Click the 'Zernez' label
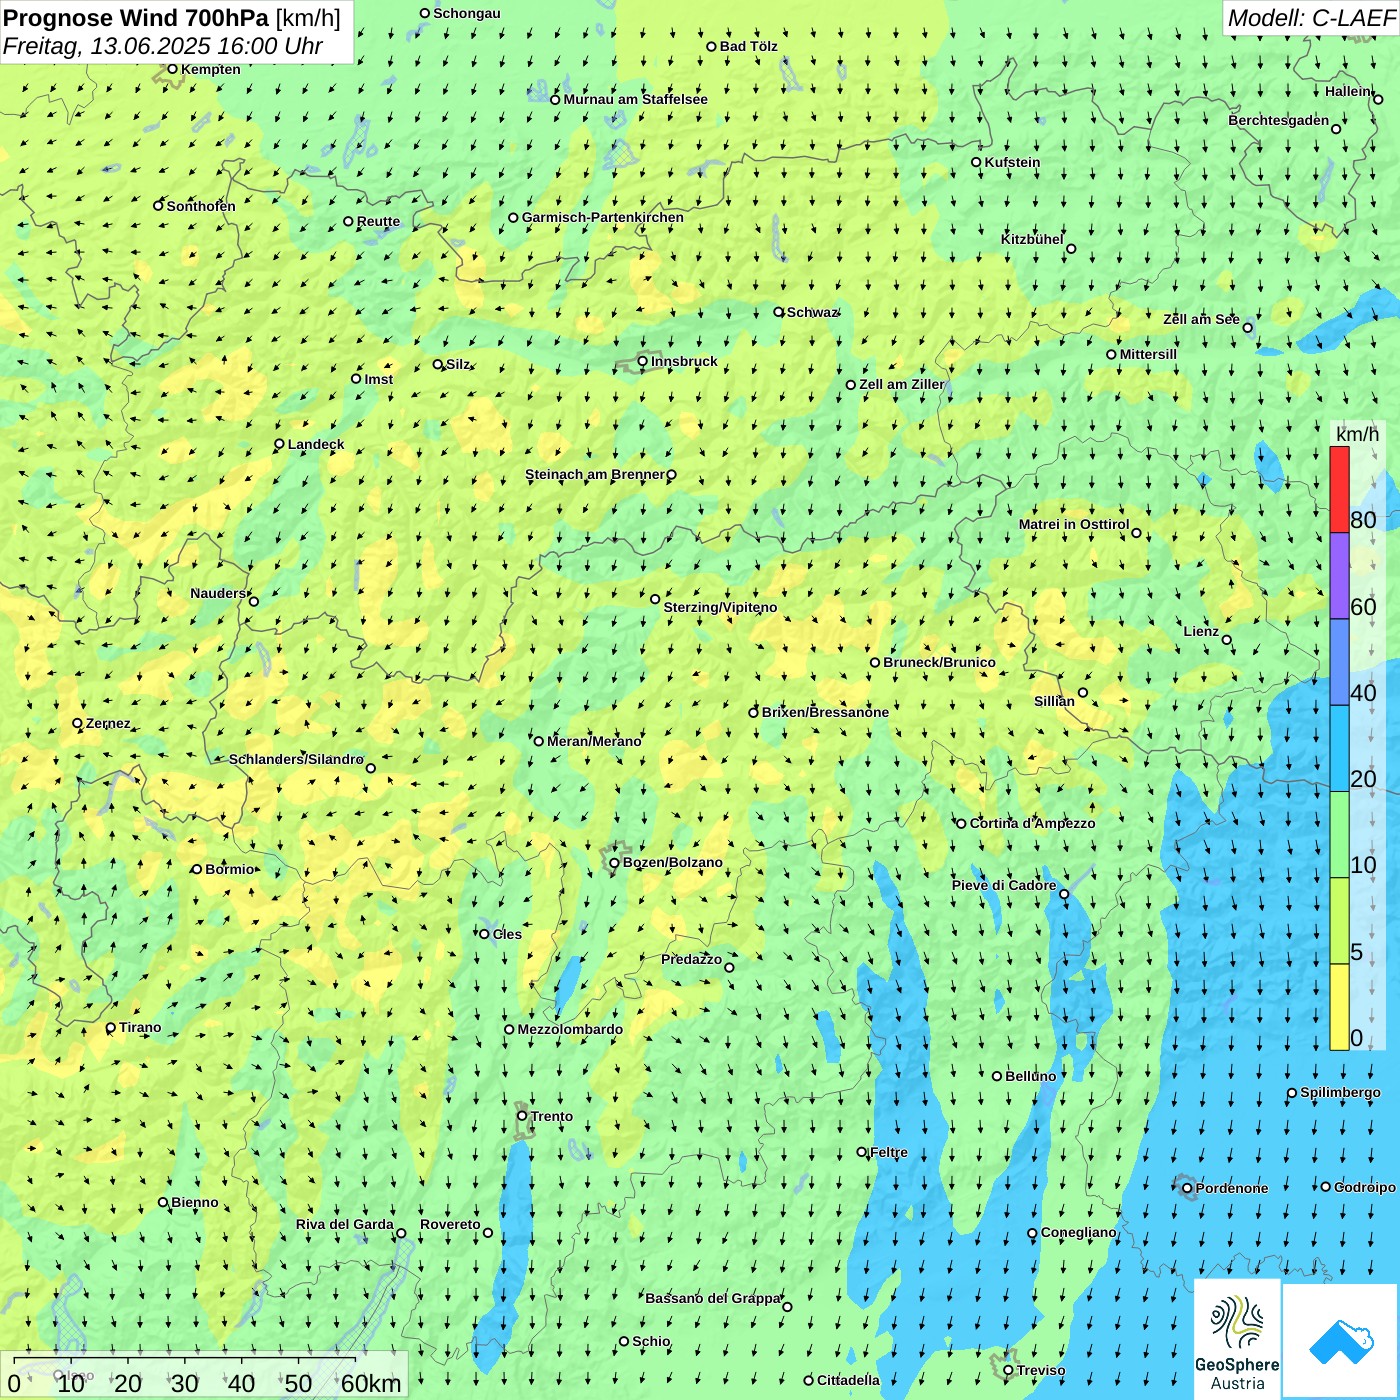The image size is (1400, 1400). click(x=108, y=723)
